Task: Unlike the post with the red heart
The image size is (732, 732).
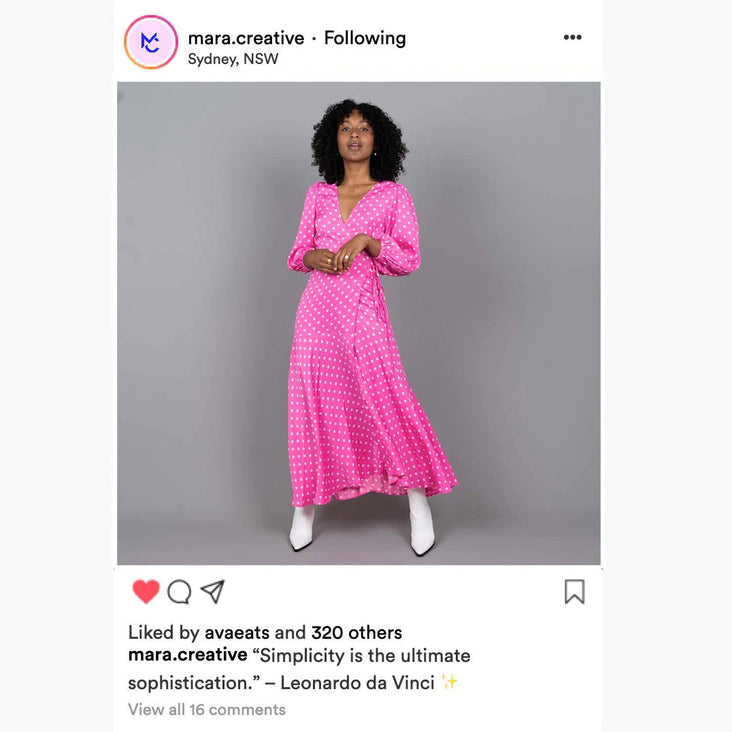Action: (146, 591)
